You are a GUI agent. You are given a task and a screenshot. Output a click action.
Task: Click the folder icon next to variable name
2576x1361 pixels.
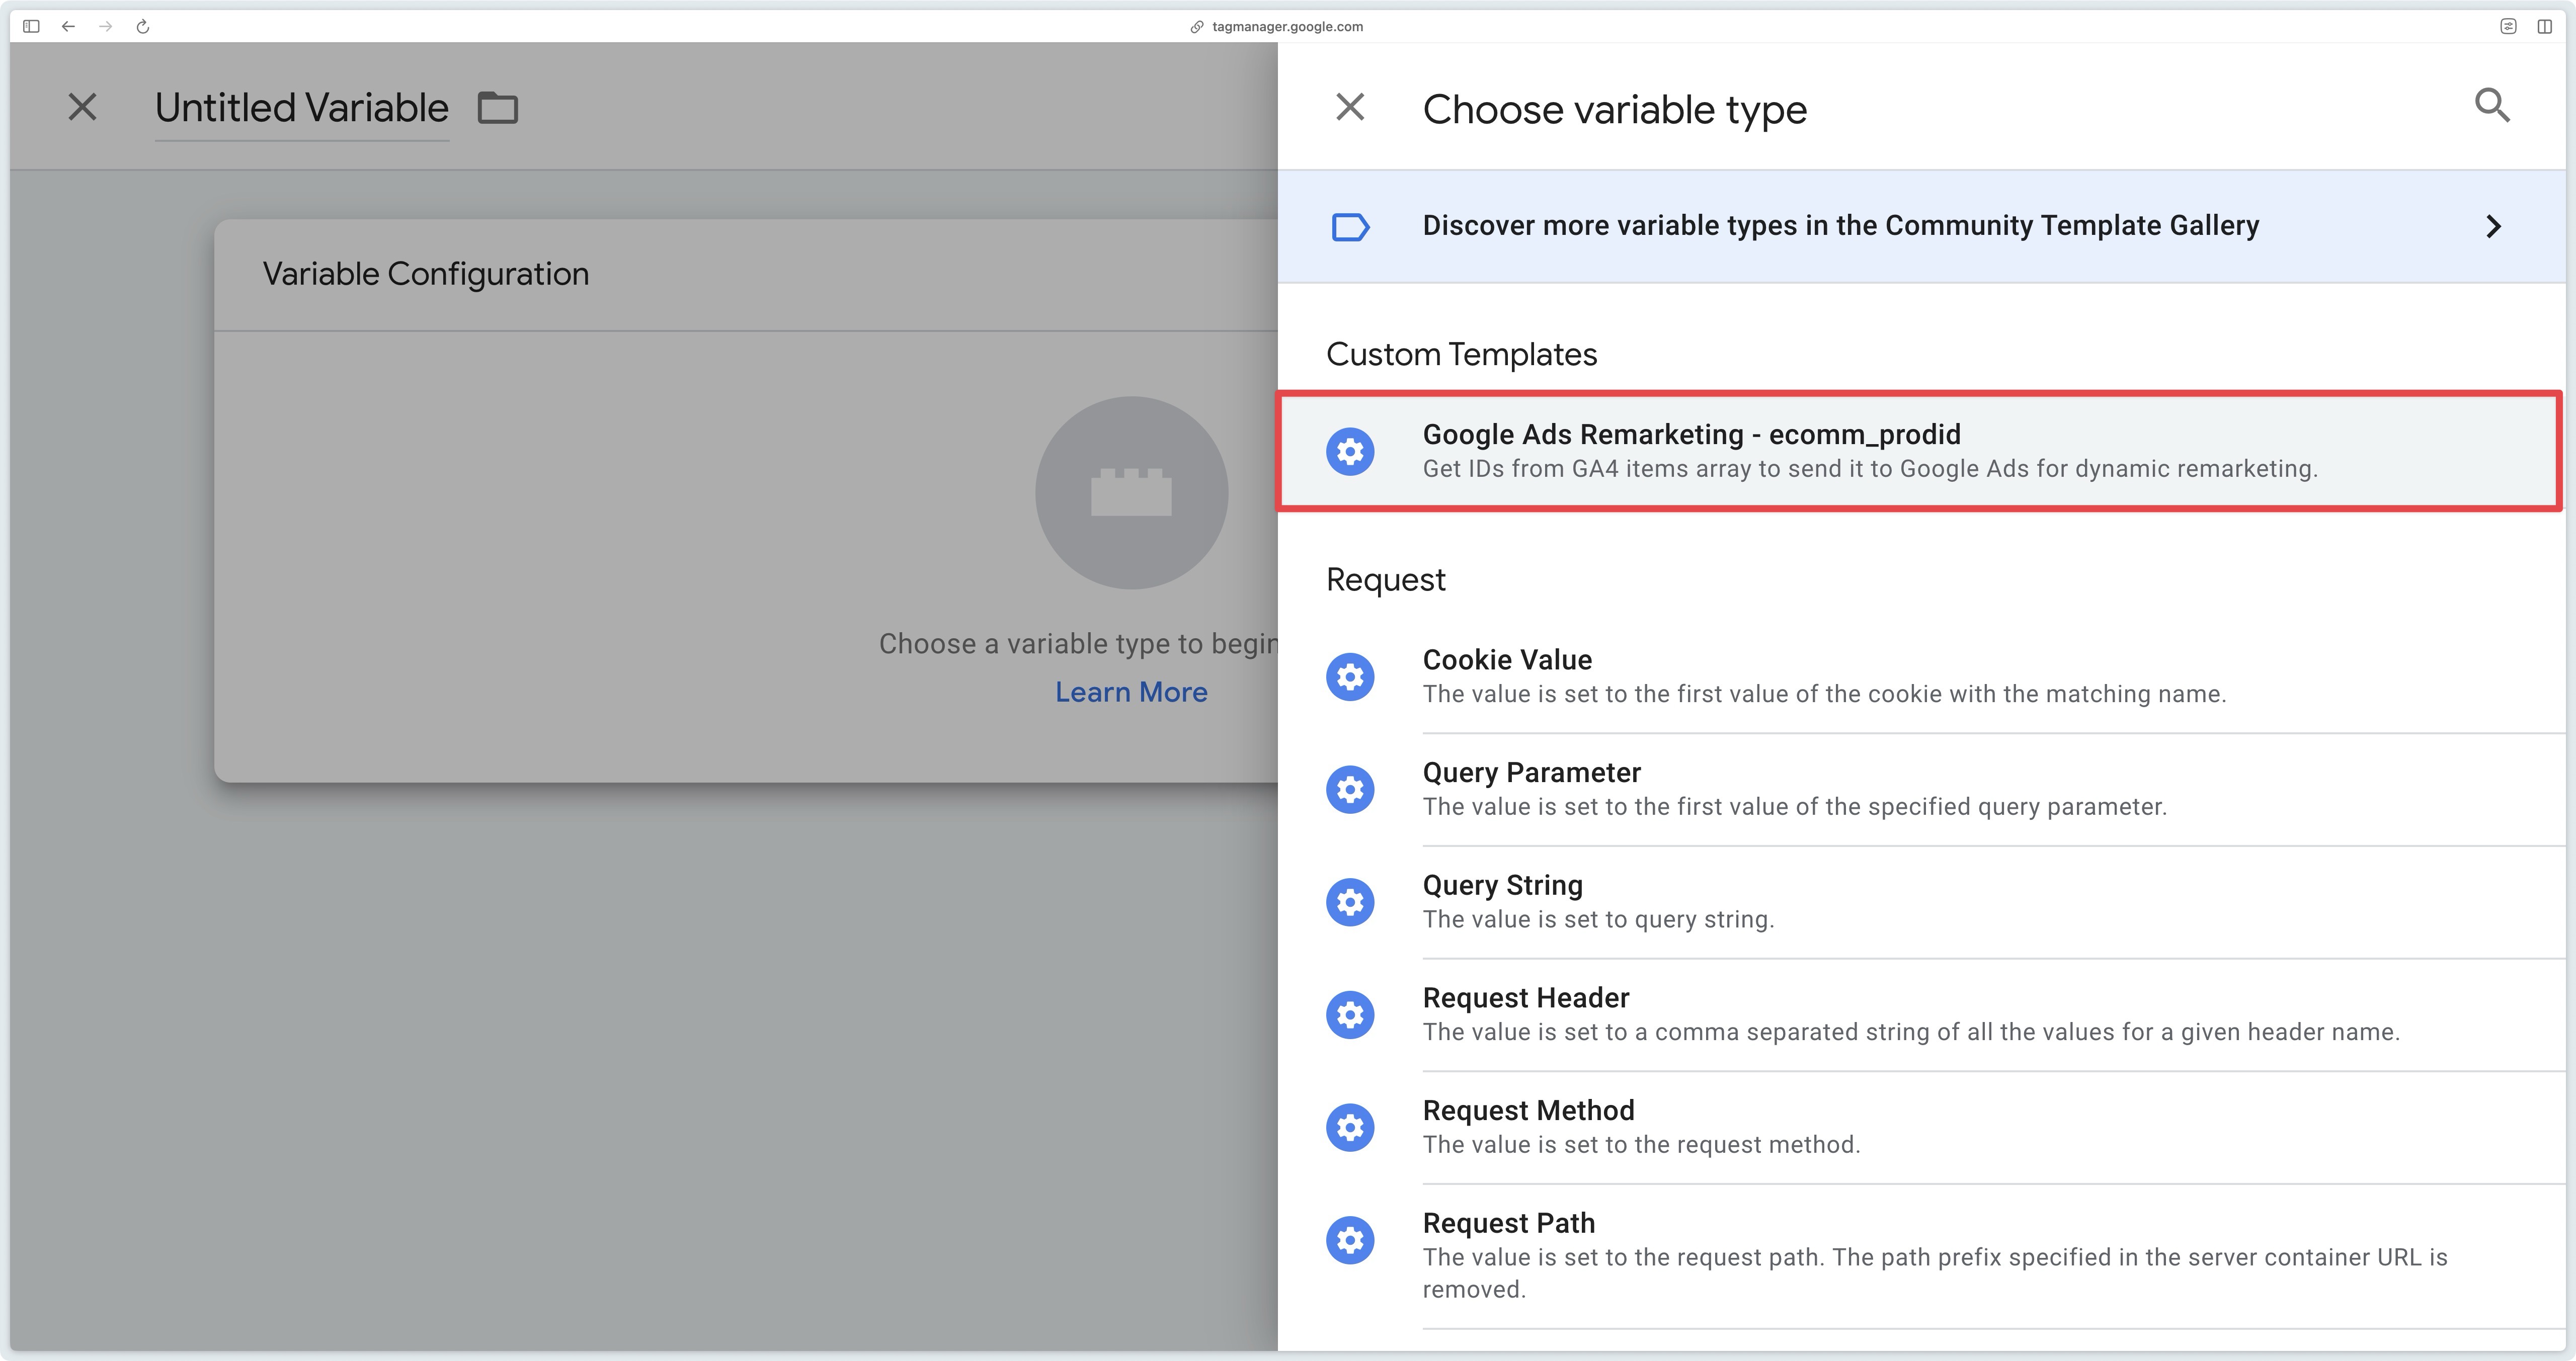coord(497,107)
